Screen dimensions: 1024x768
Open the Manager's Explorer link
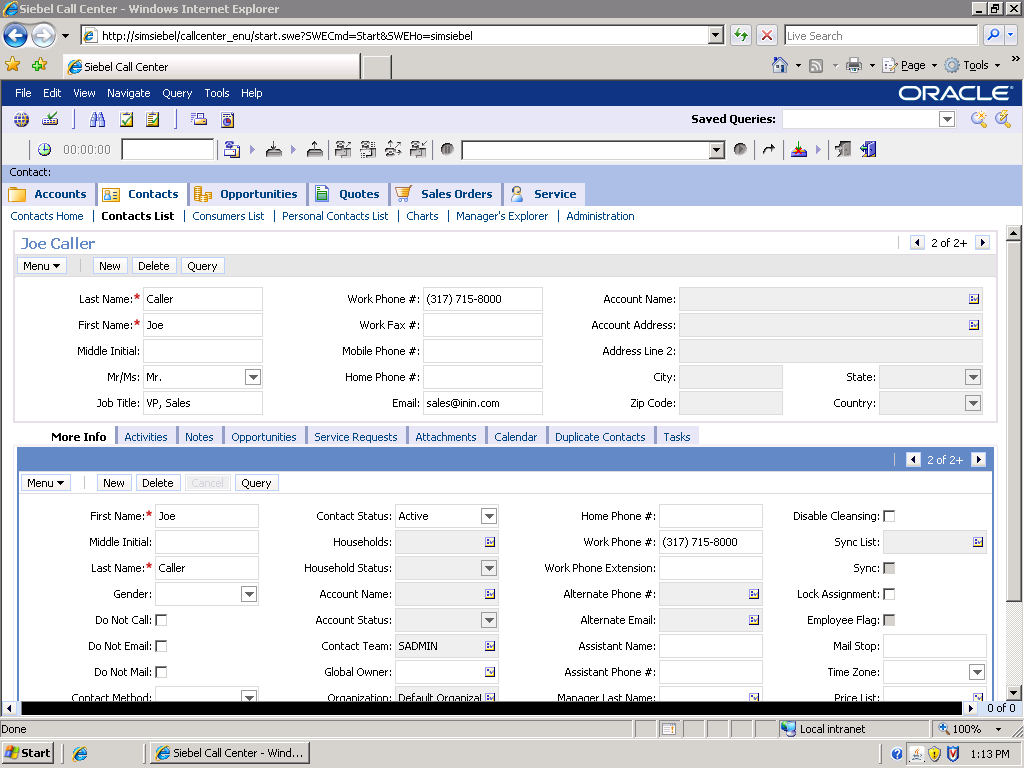[x=502, y=216]
